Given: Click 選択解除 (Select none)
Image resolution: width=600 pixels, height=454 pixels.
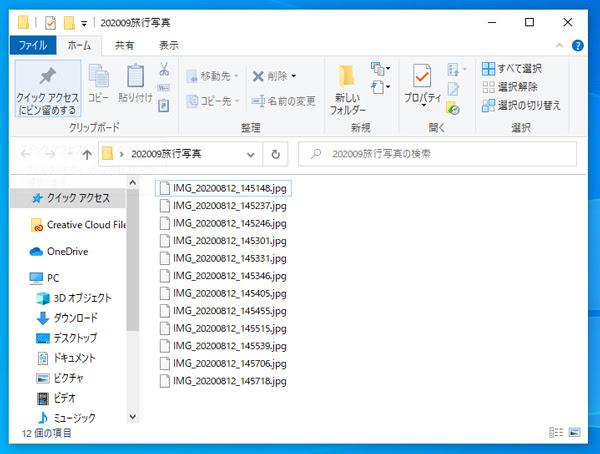Looking at the screenshot, I should 510,87.
